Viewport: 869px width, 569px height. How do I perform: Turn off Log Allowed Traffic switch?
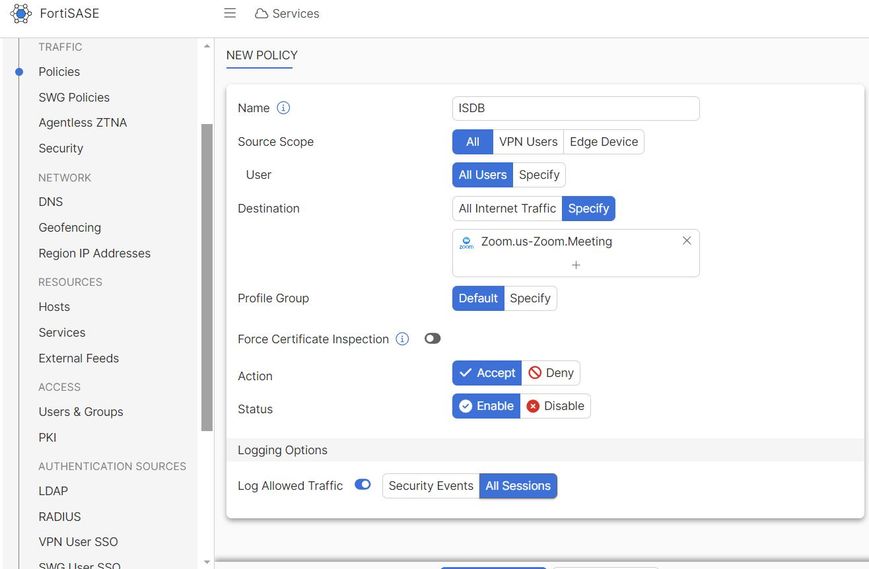[x=363, y=485]
